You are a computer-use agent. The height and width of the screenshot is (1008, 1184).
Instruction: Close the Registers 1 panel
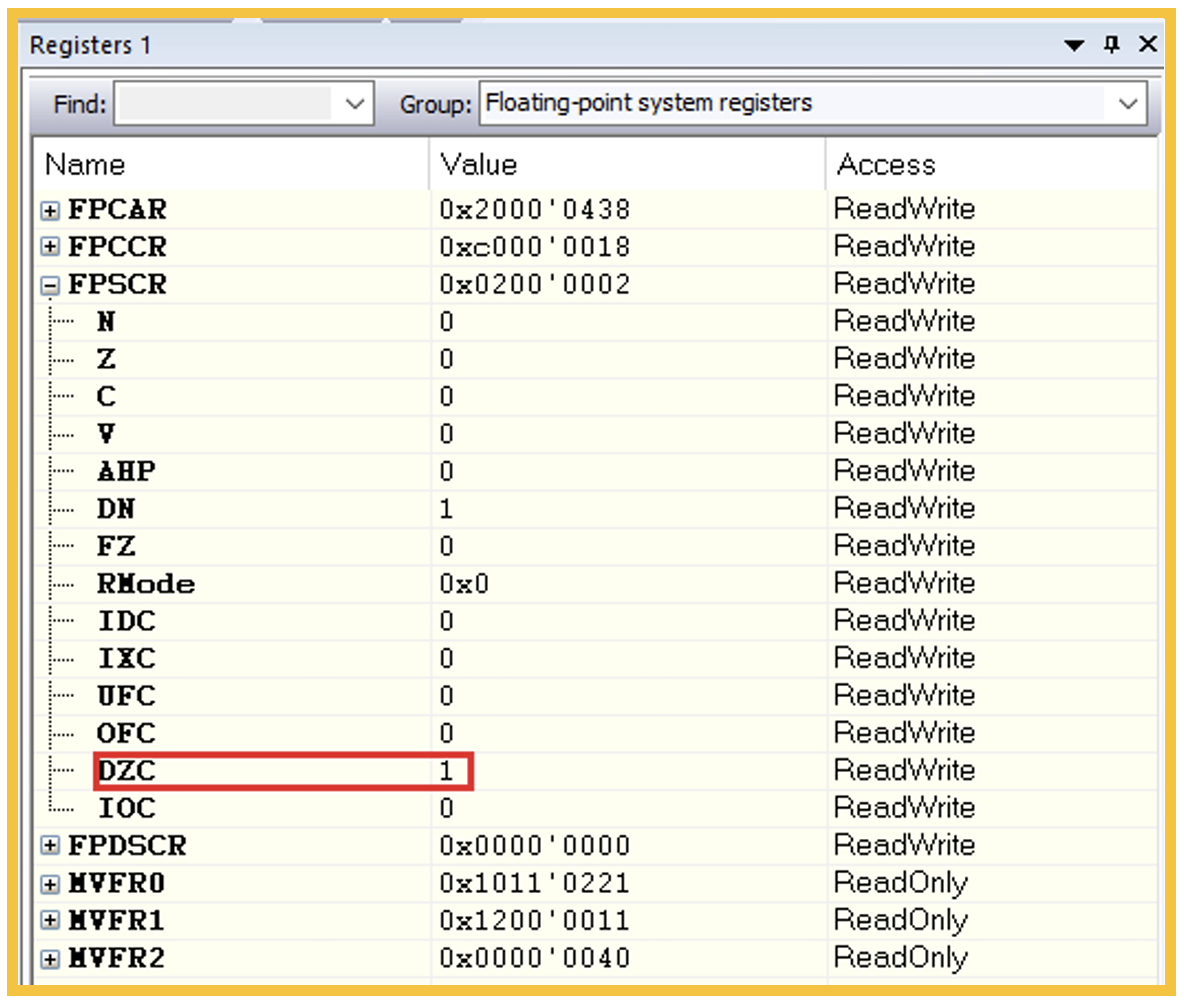coord(1147,45)
